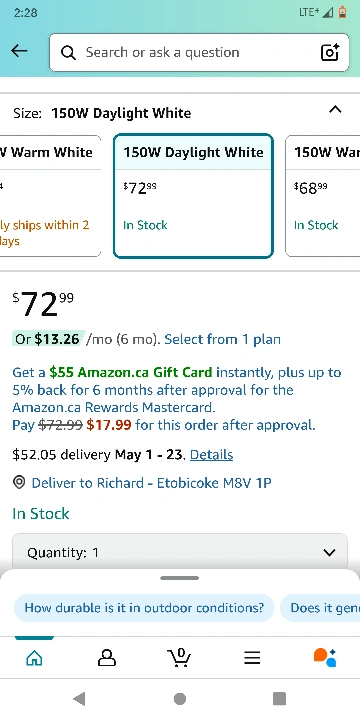Collapse the Size section chevron
This screenshot has height=720, width=360.
[x=335, y=109]
